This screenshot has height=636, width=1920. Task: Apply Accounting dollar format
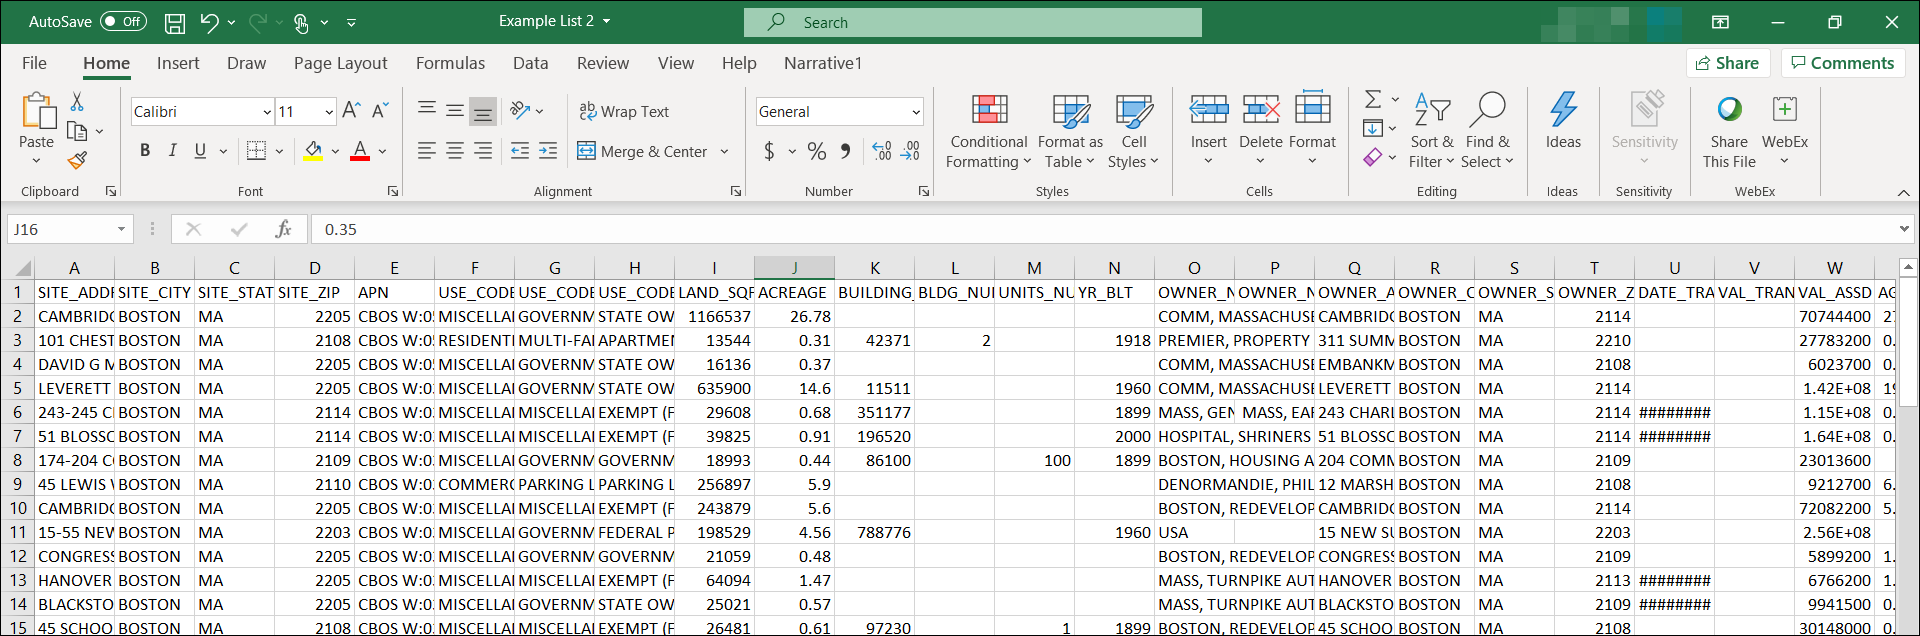[769, 151]
